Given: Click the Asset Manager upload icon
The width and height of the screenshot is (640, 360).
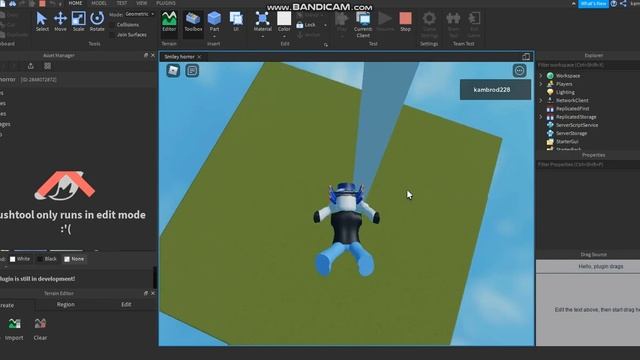Looking at the screenshot, I should 31,66.
